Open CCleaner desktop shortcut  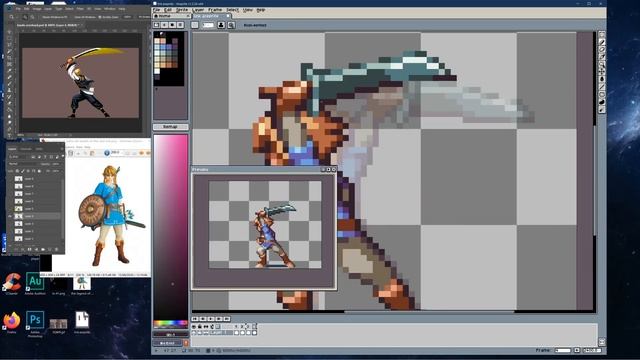12,284
